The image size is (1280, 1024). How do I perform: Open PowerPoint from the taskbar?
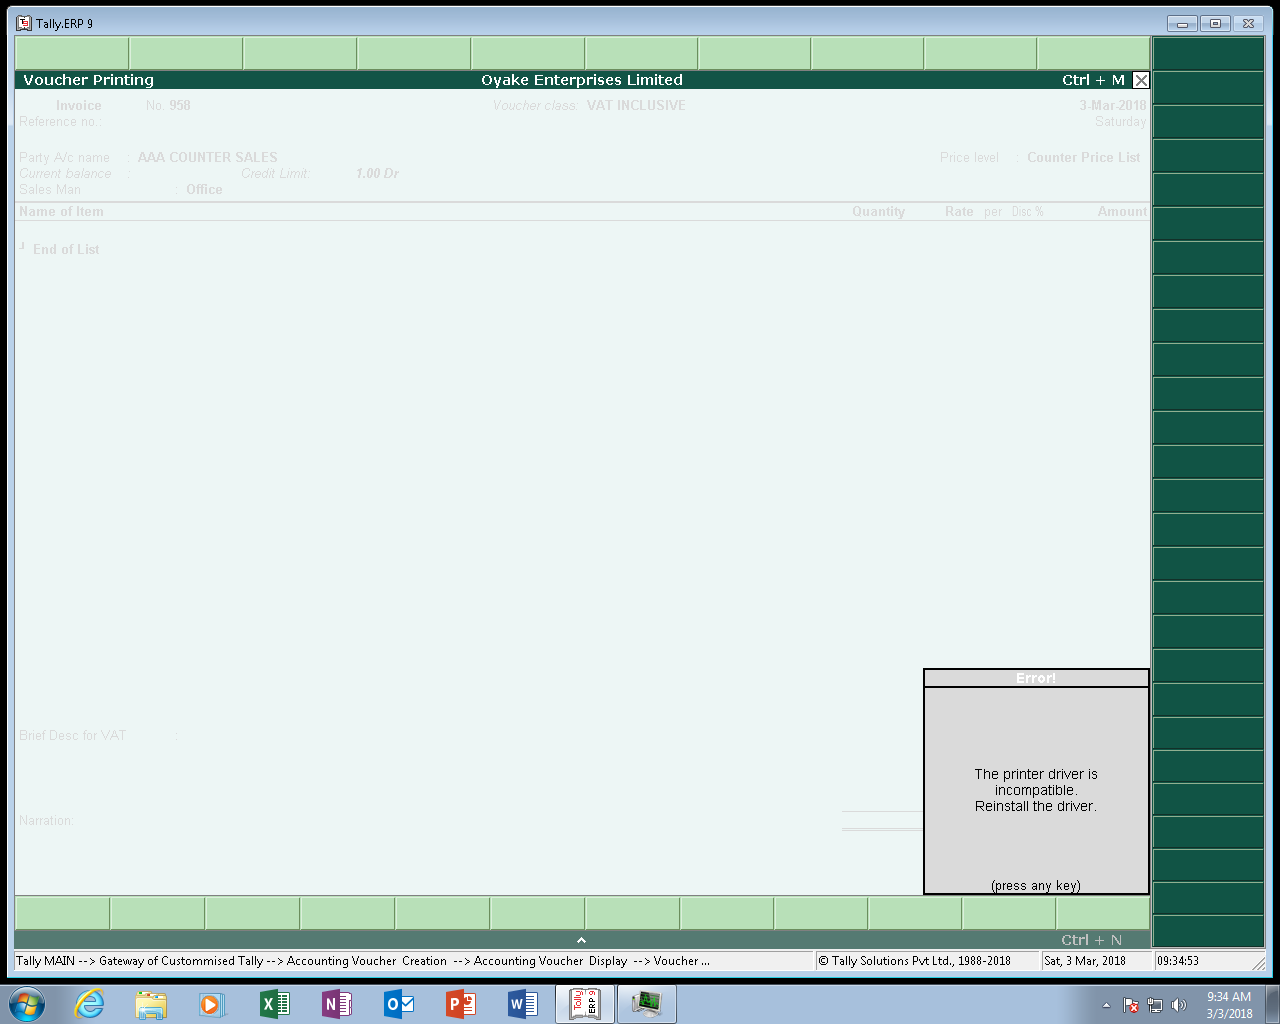460,1004
